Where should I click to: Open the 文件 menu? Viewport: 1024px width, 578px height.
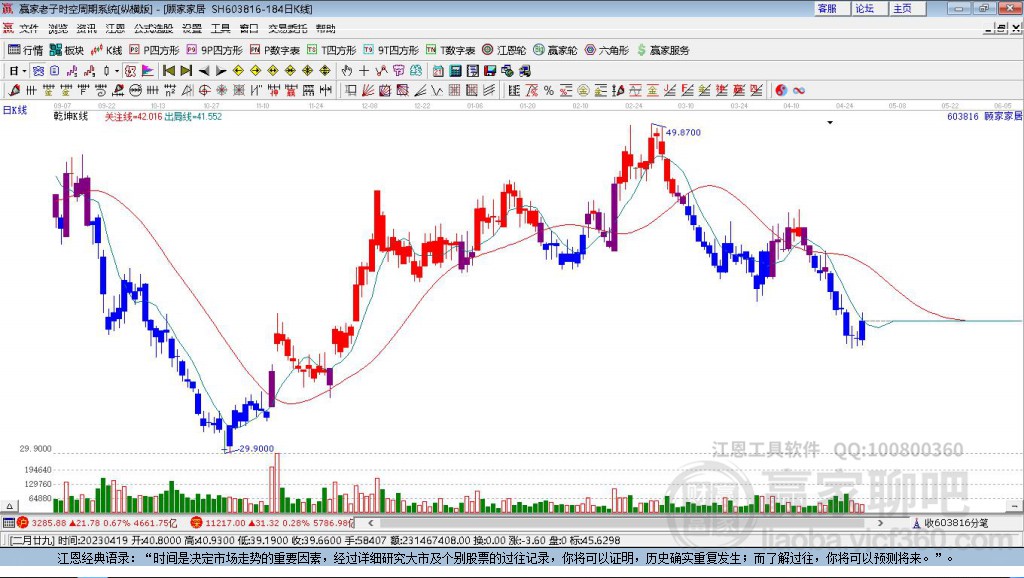[x=29, y=28]
